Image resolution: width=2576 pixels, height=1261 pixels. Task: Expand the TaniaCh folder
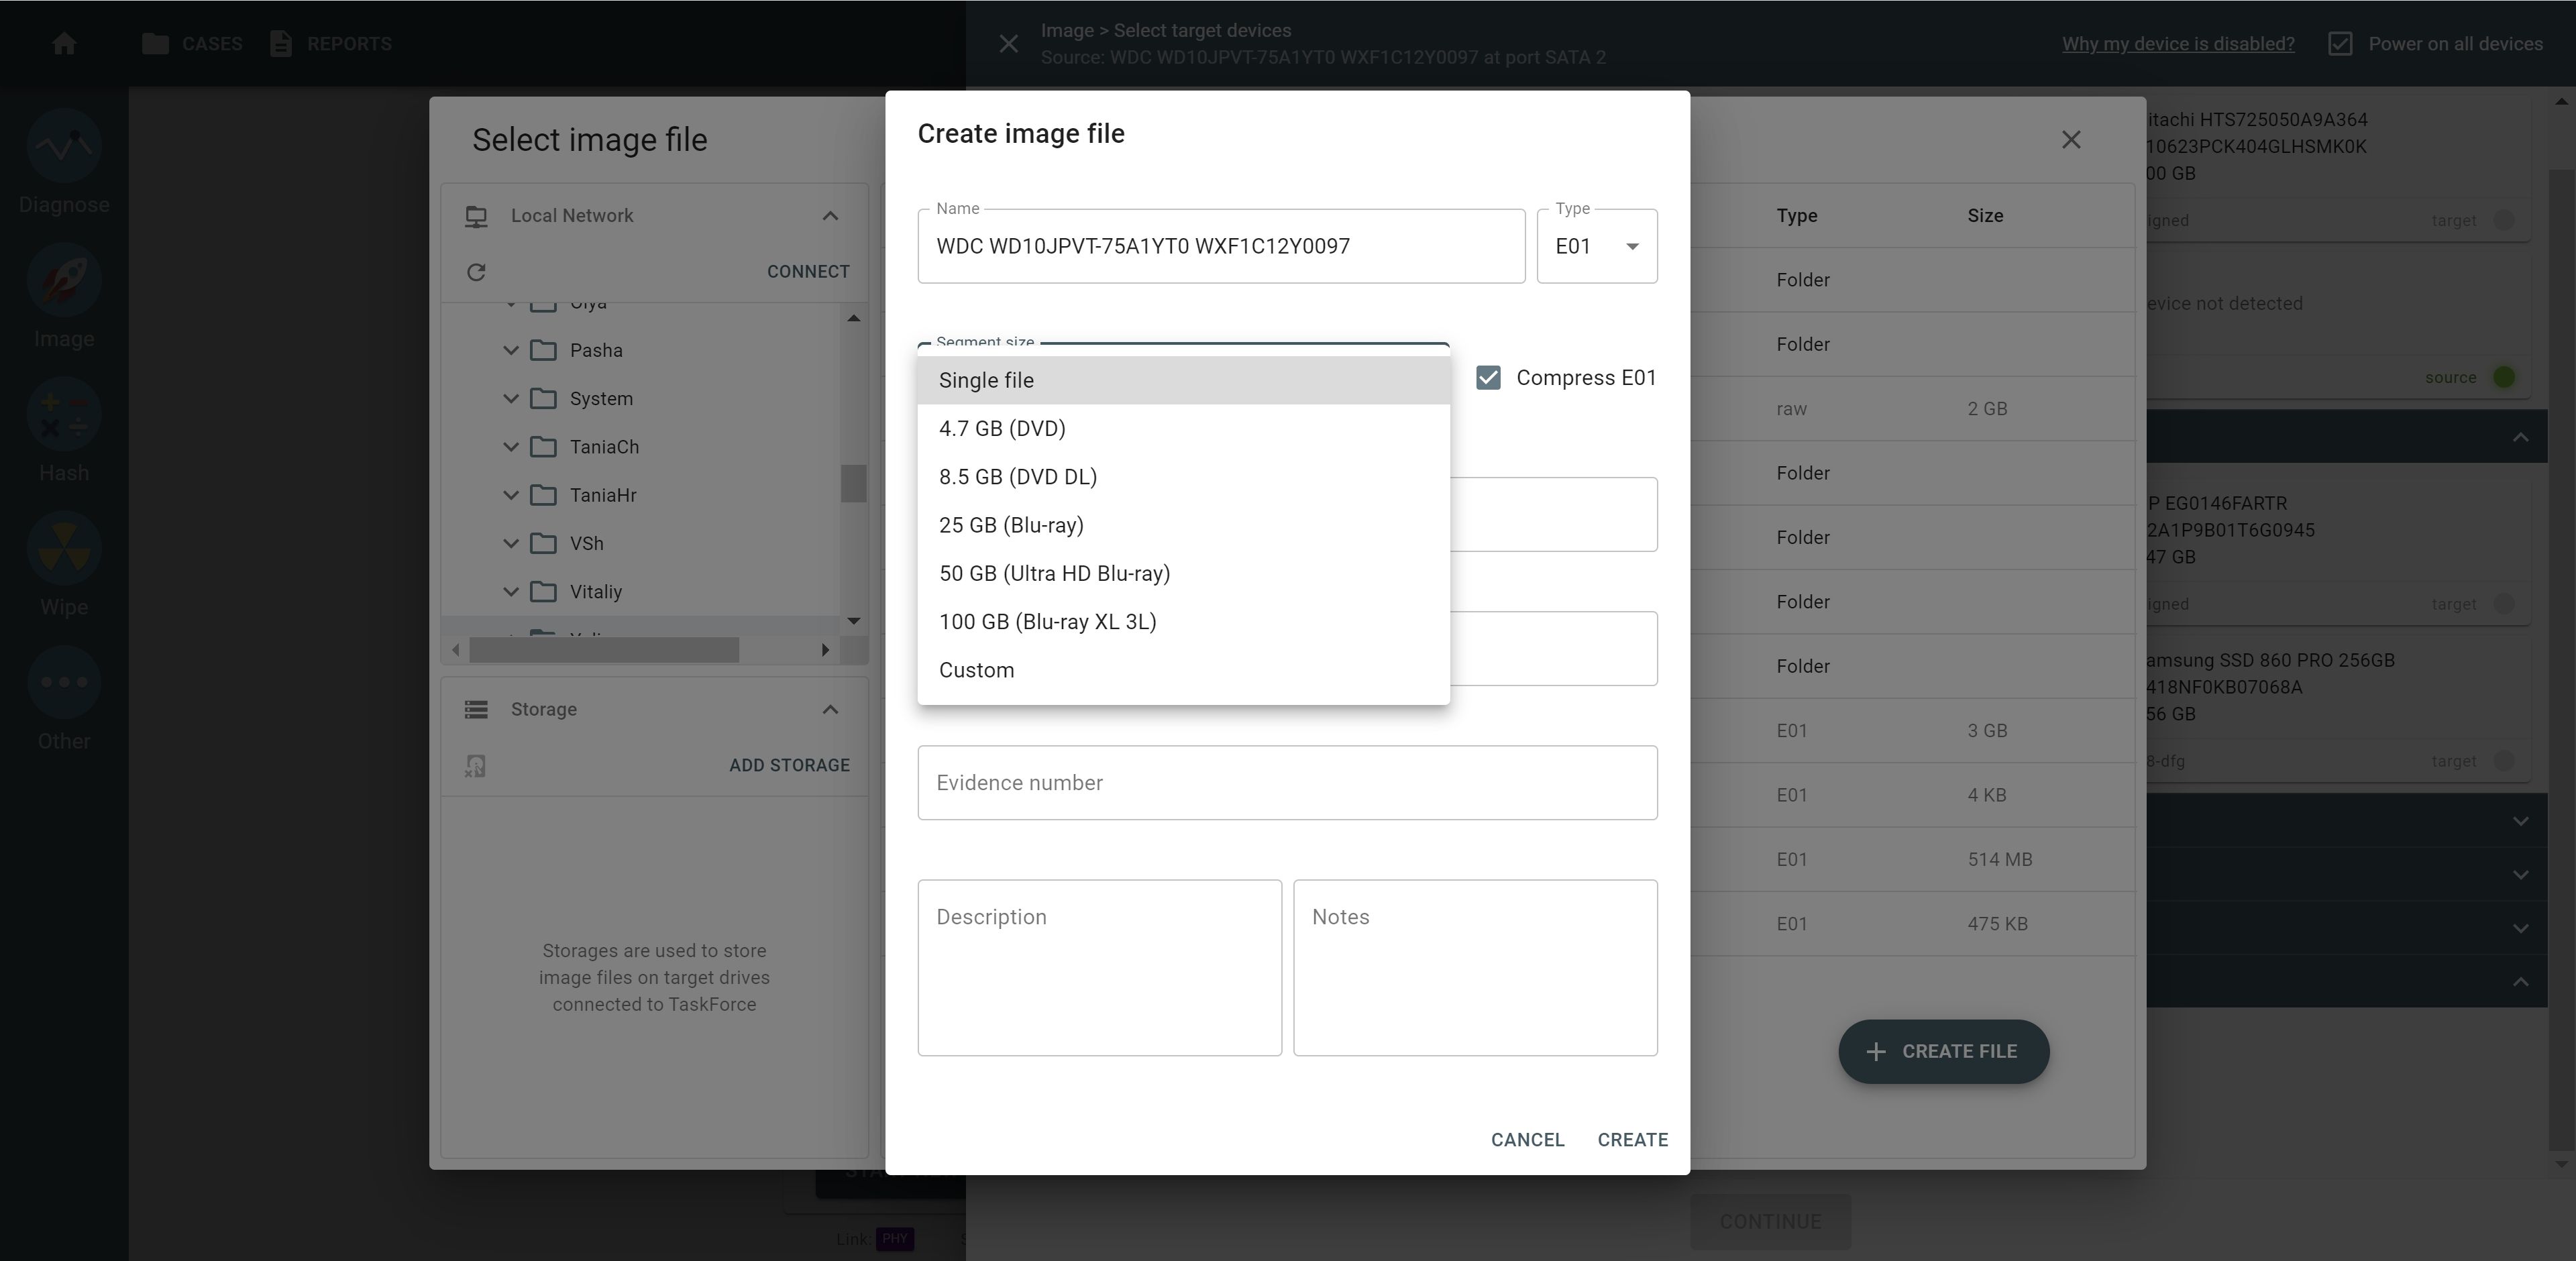coord(511,447)
